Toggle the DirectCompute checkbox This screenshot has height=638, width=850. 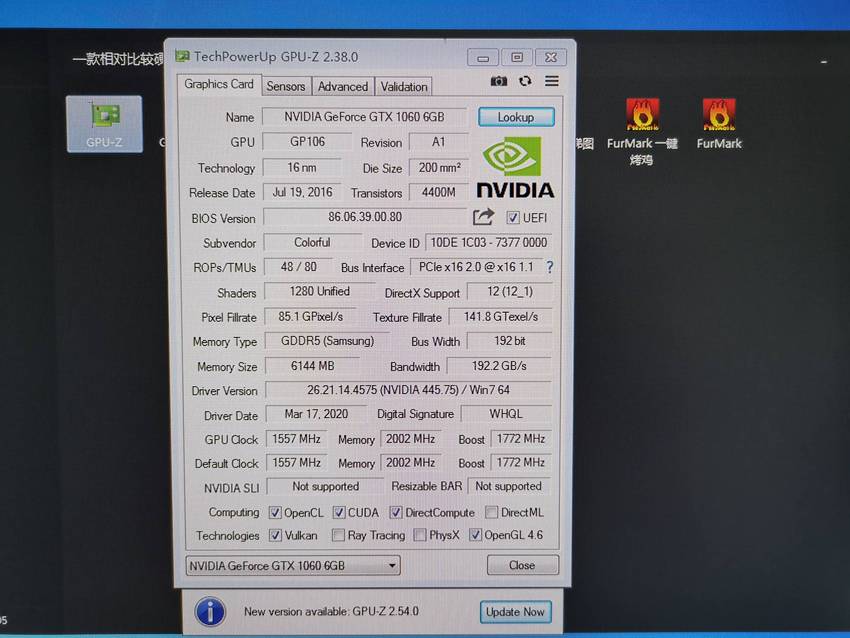(396, 513)
